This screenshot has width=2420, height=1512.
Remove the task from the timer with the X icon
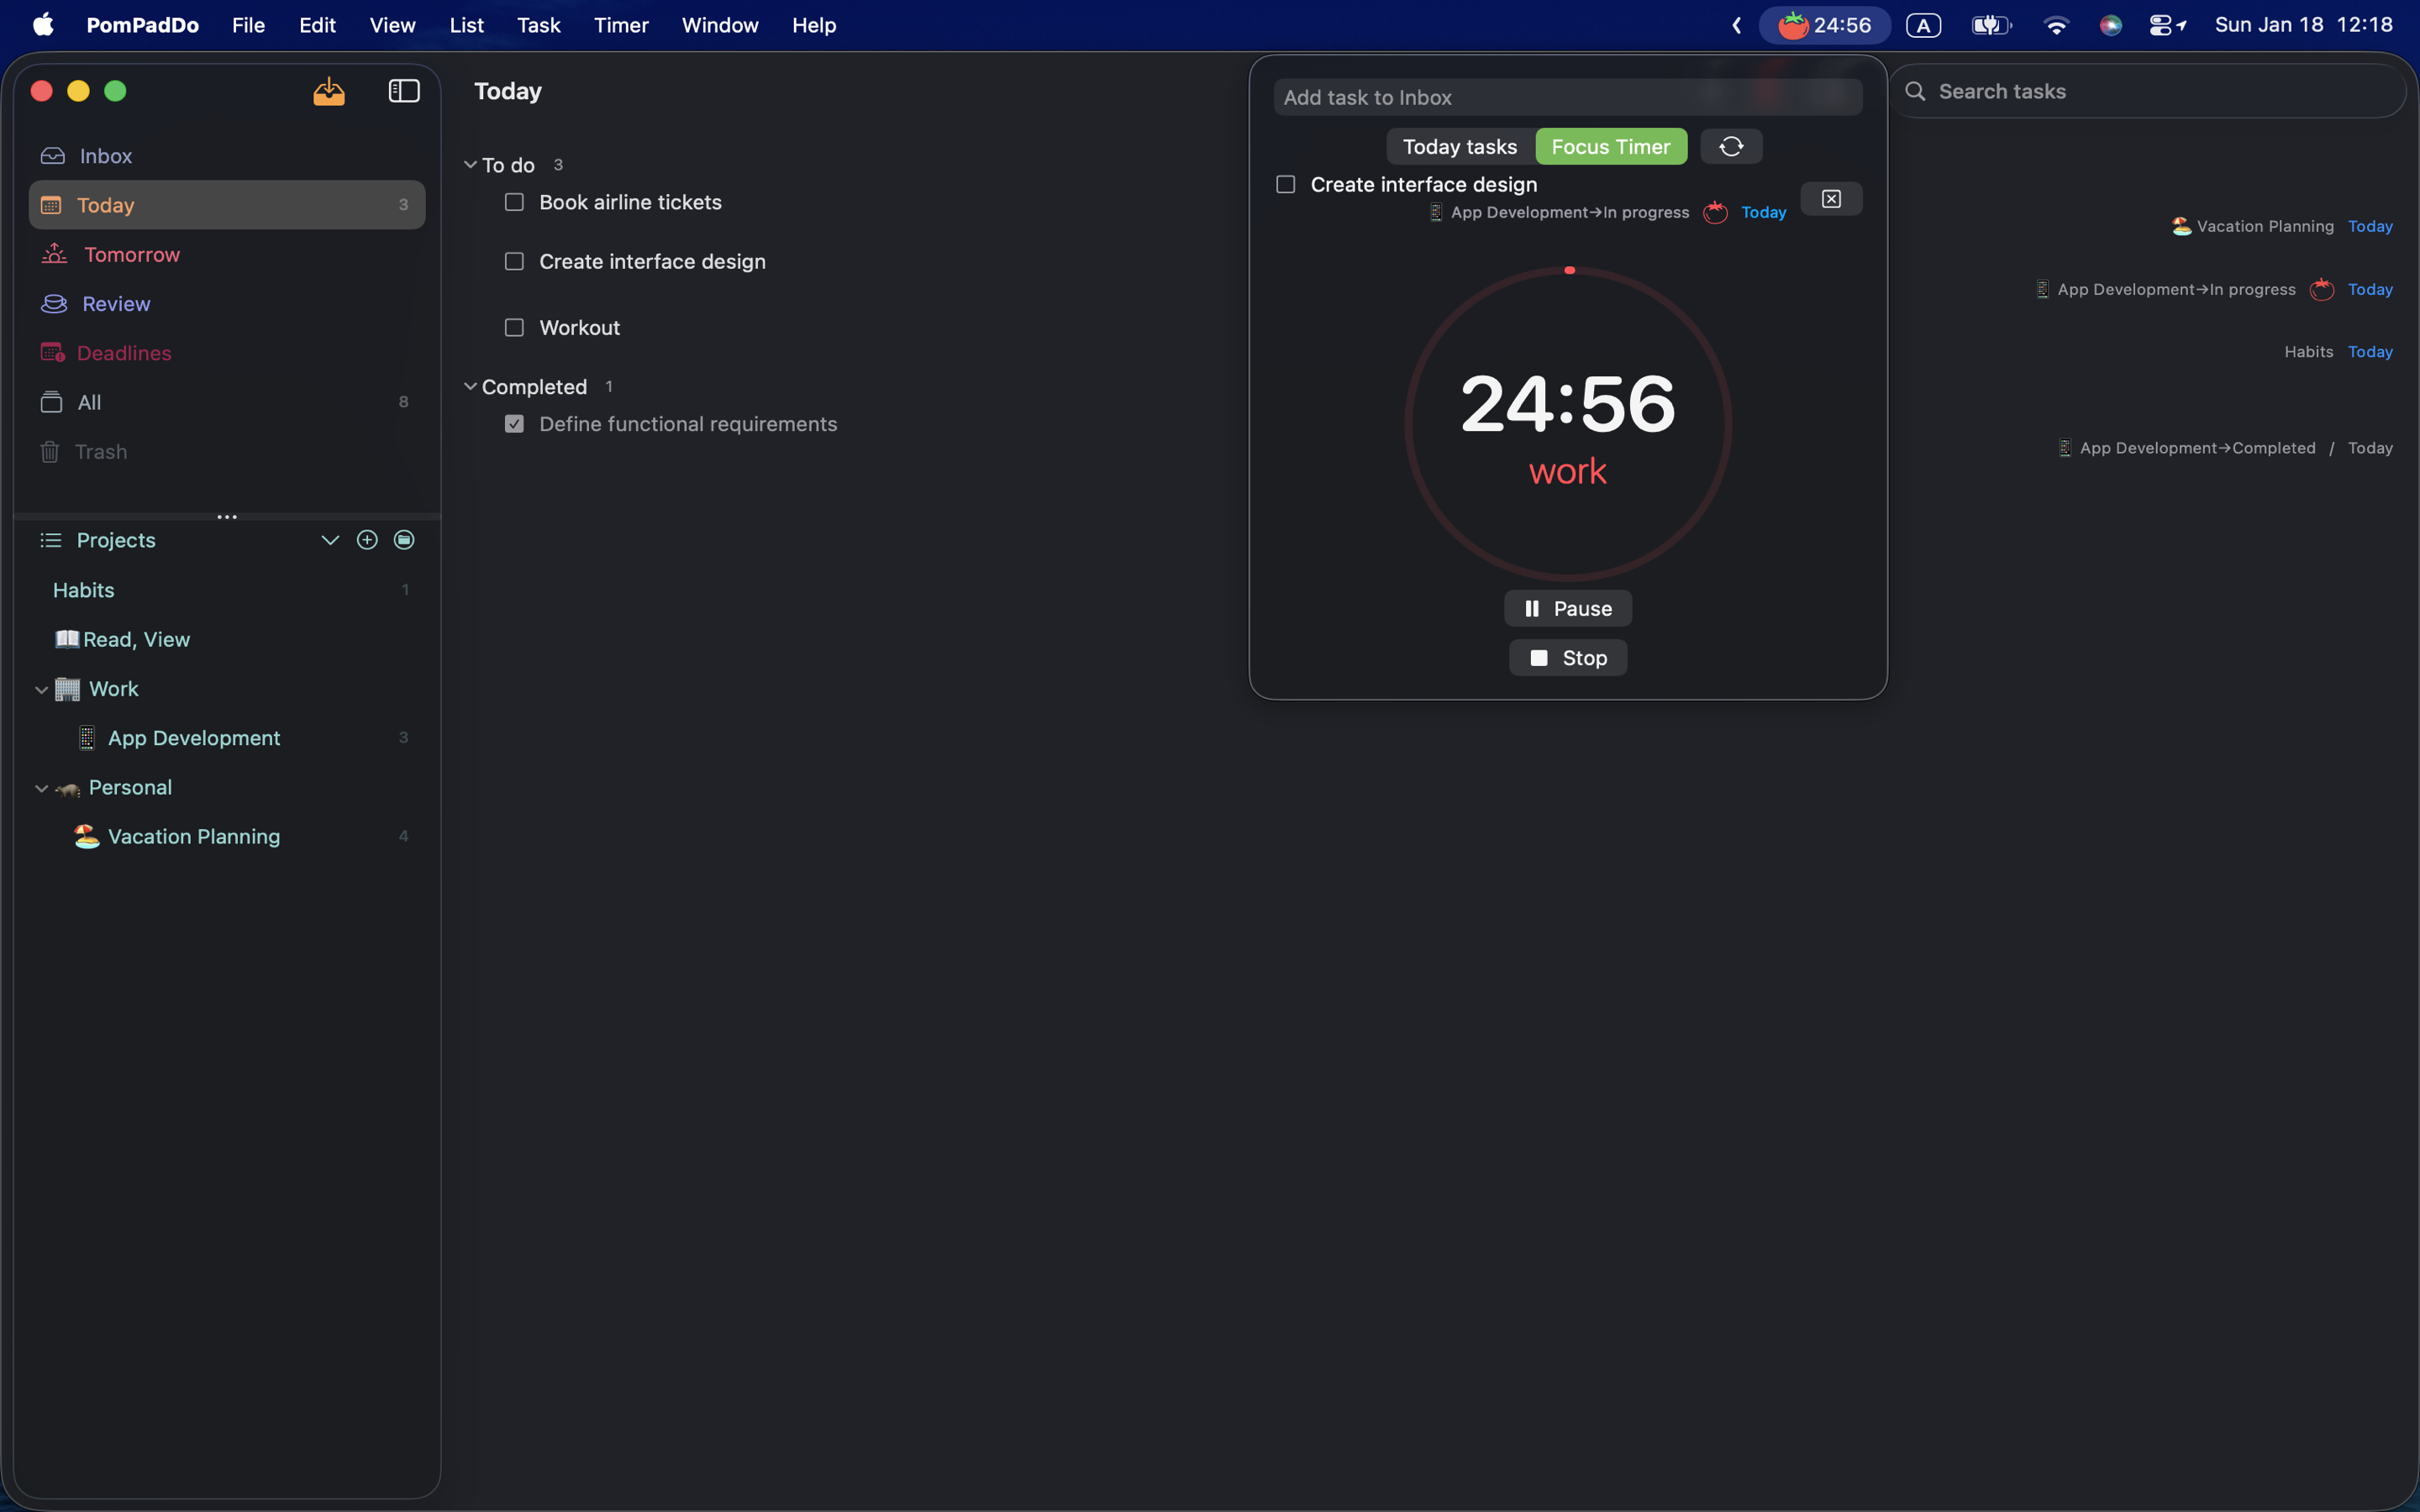pos(1831,199)
